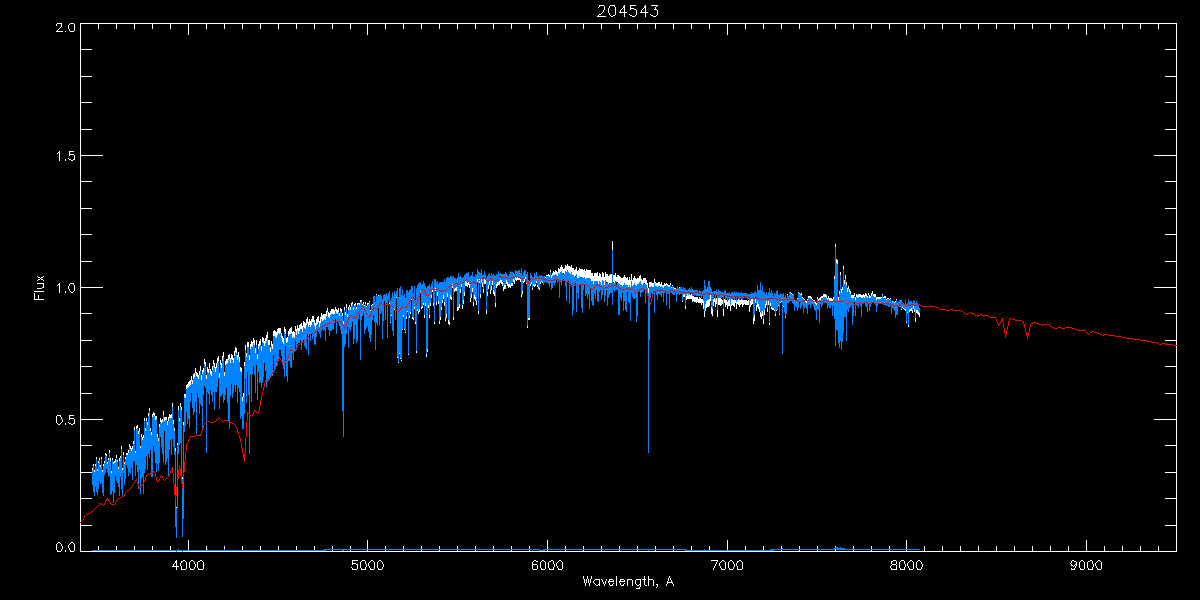Click the 9000 wavelength tick label

(x=1086, y=562)
